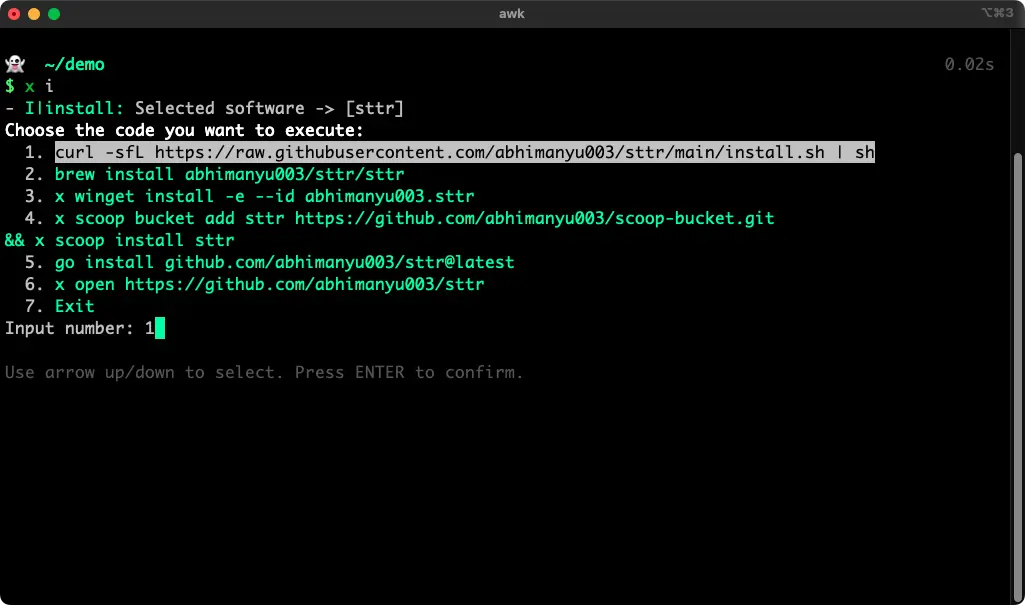Viewport: 1025px width, 605px height.
Task: Select the brew install abhimanyu003/sttr/sttr option
Action: pos(229,174)
